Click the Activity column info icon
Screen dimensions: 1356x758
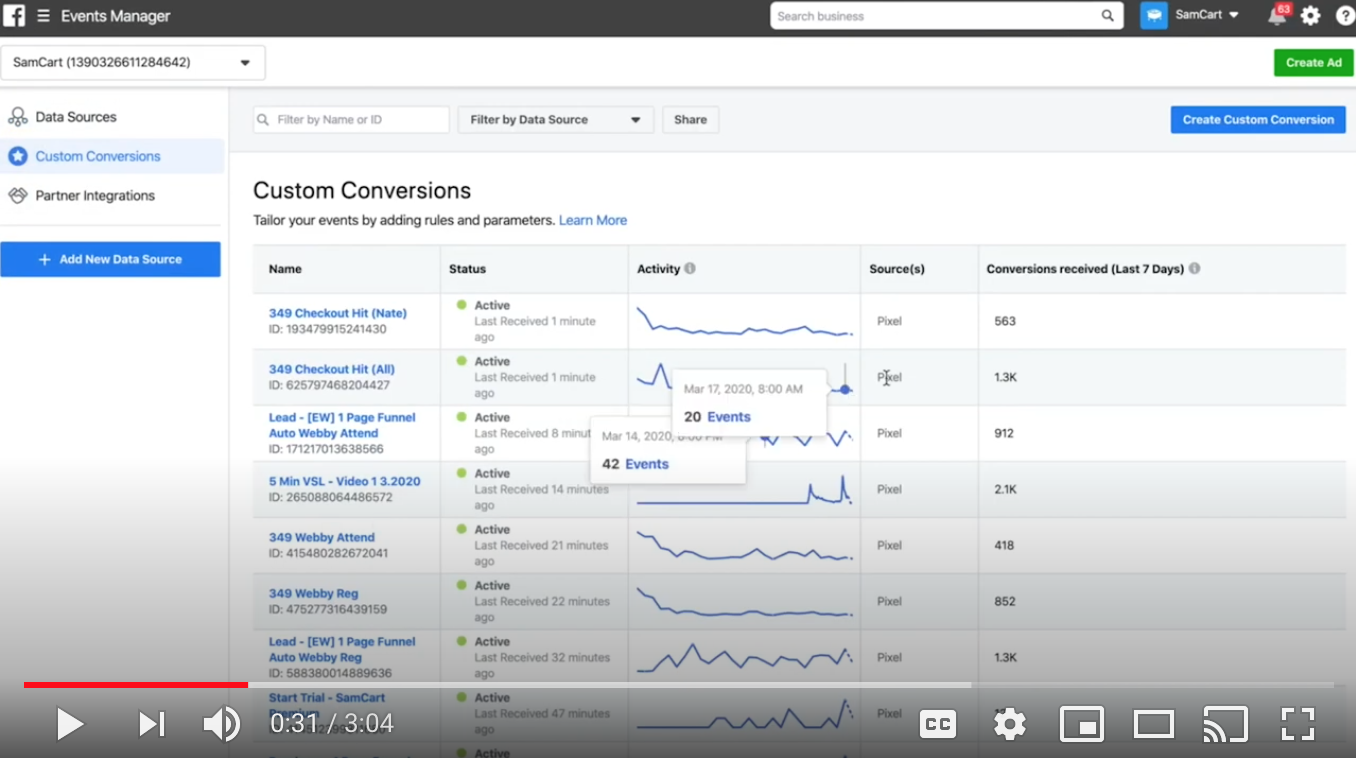pyautogui.click(x=690, y=269)
